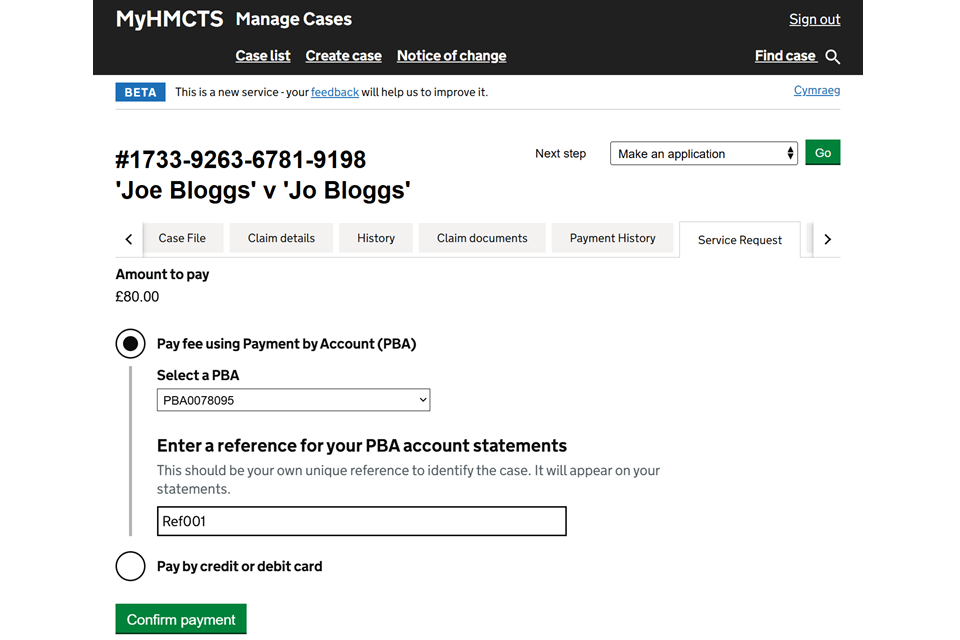This screenshot has height=640, width=960.
Task: Open the Payment History tab
Action: (612, 238)
